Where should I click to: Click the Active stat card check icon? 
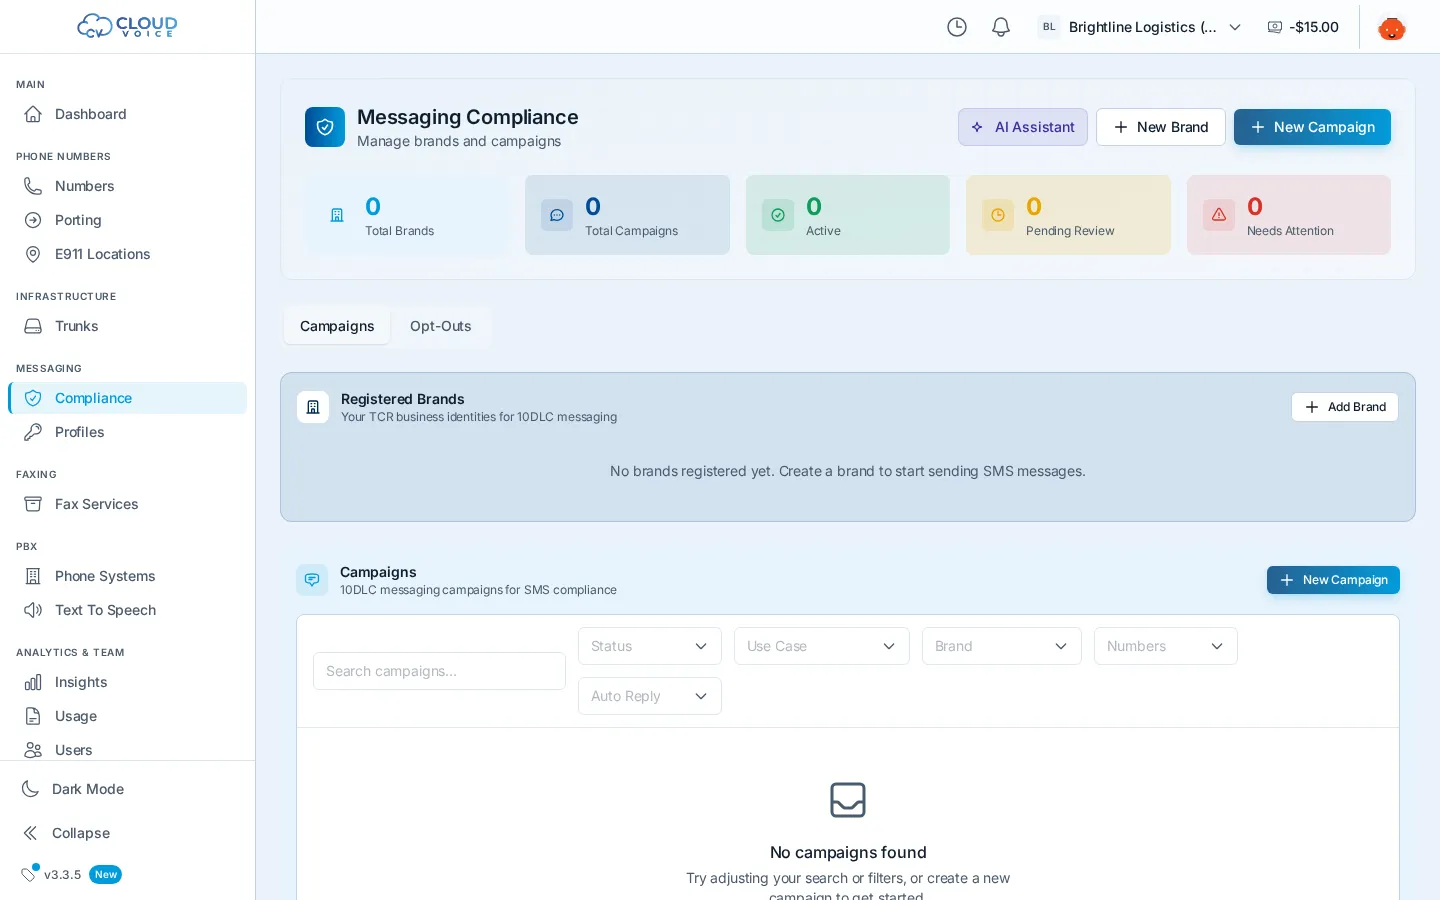click(778, 215)
